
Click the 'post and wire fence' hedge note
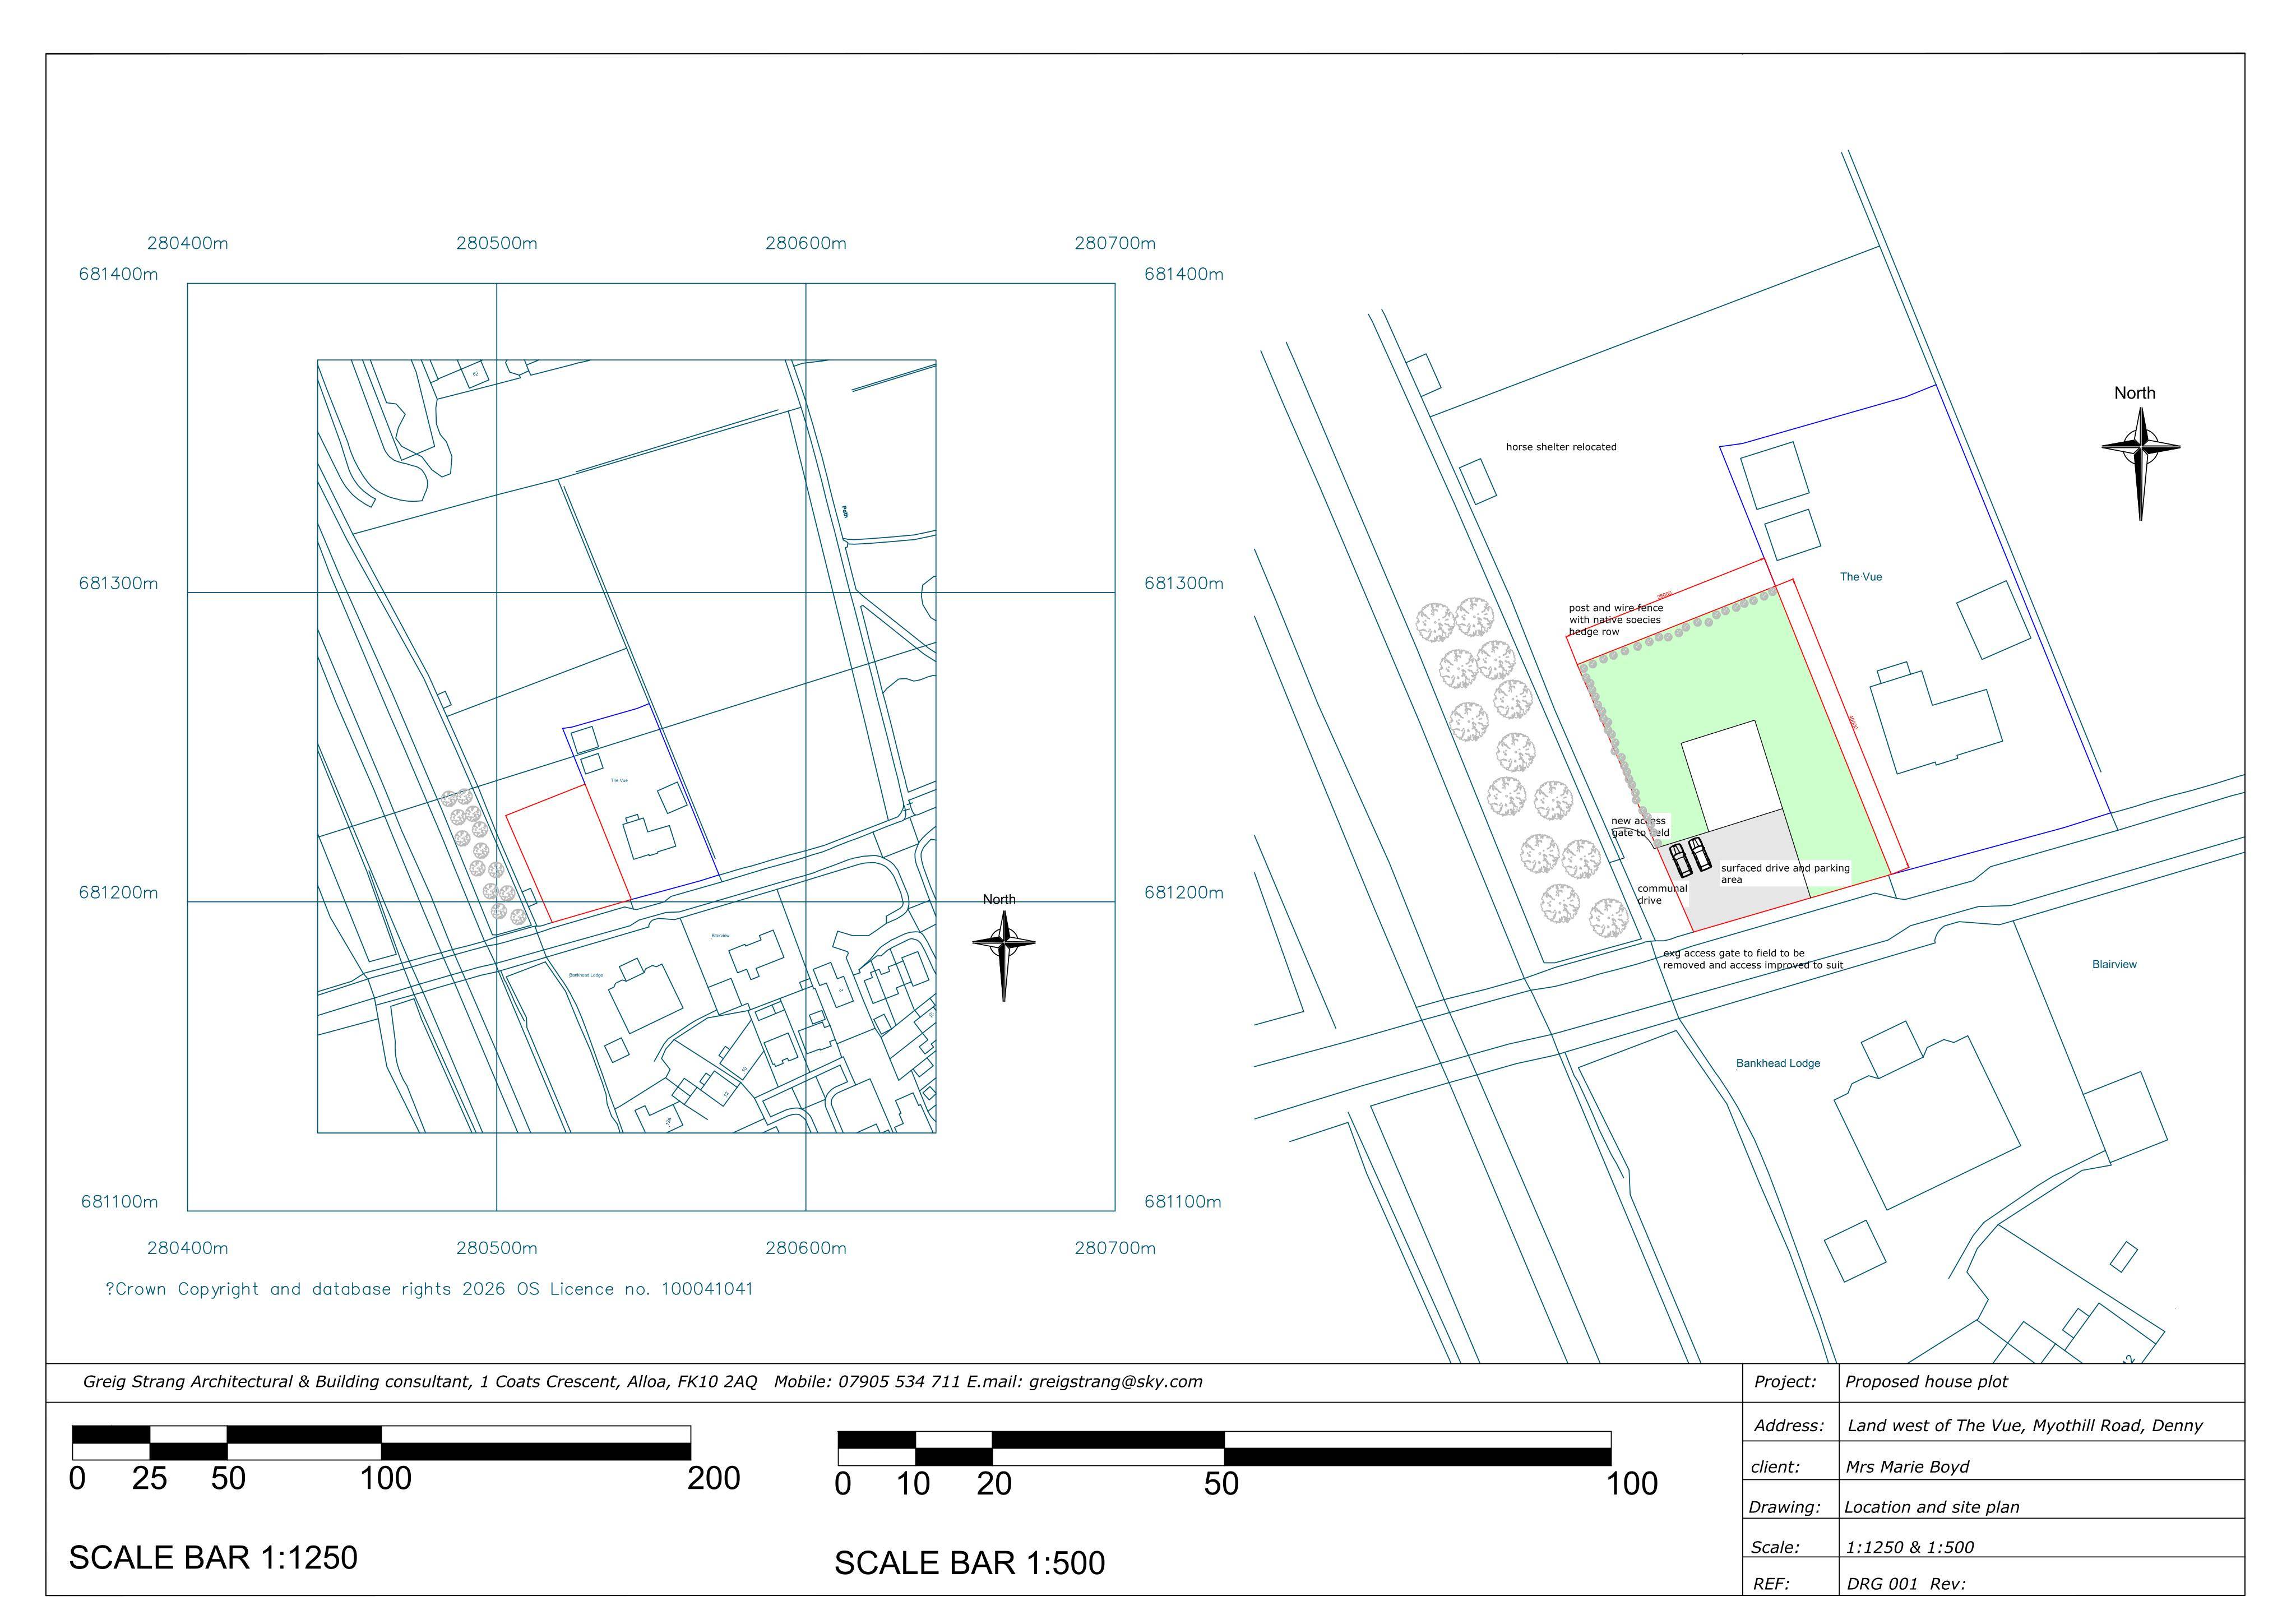click(x=1616, y=619)
